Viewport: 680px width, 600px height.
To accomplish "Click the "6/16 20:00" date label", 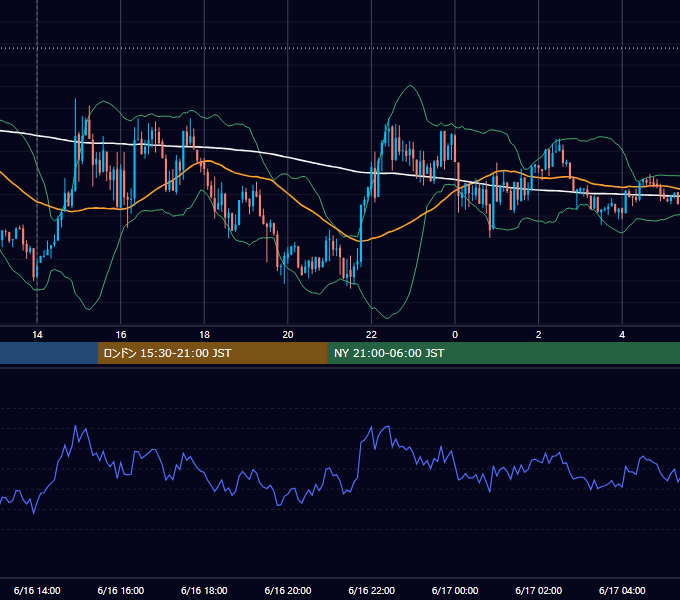I will coord(288,590).
